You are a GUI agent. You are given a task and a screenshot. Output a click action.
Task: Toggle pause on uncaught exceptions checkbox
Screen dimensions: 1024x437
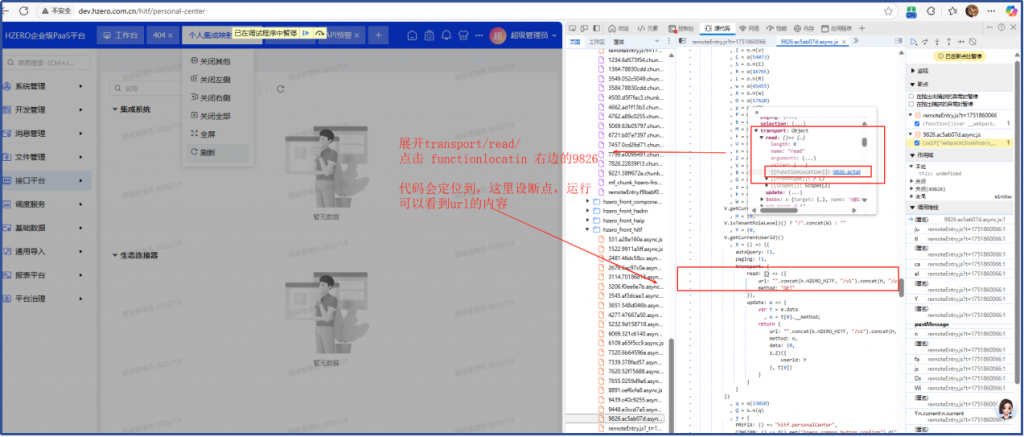pyautogui.click(x=912, y=96)
